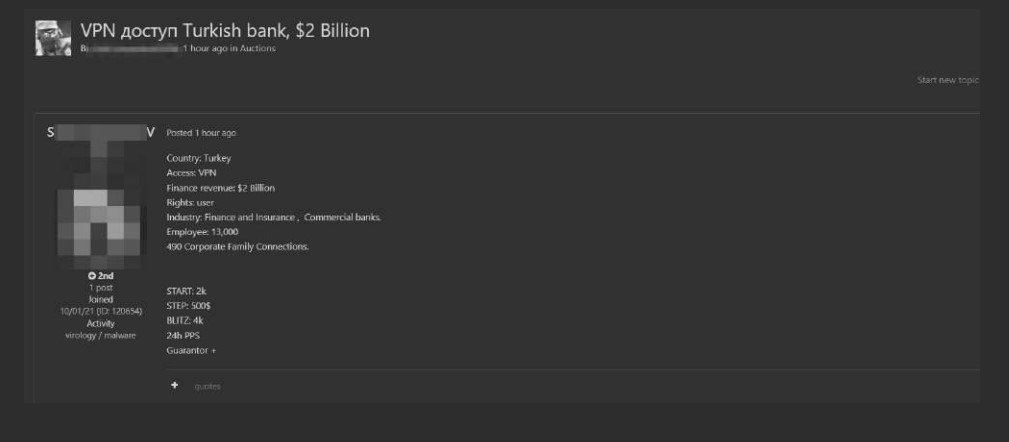
Task: Click the Country: Turkey line in post
Action: click(198, 158)
